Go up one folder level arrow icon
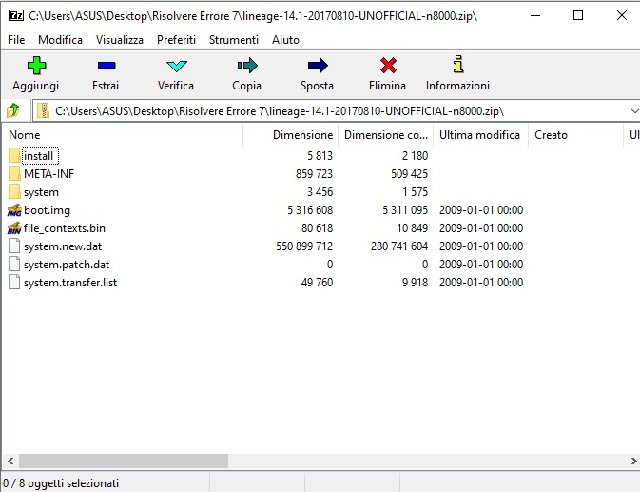This screenshot has width=640, height=492. coord(13,111)
